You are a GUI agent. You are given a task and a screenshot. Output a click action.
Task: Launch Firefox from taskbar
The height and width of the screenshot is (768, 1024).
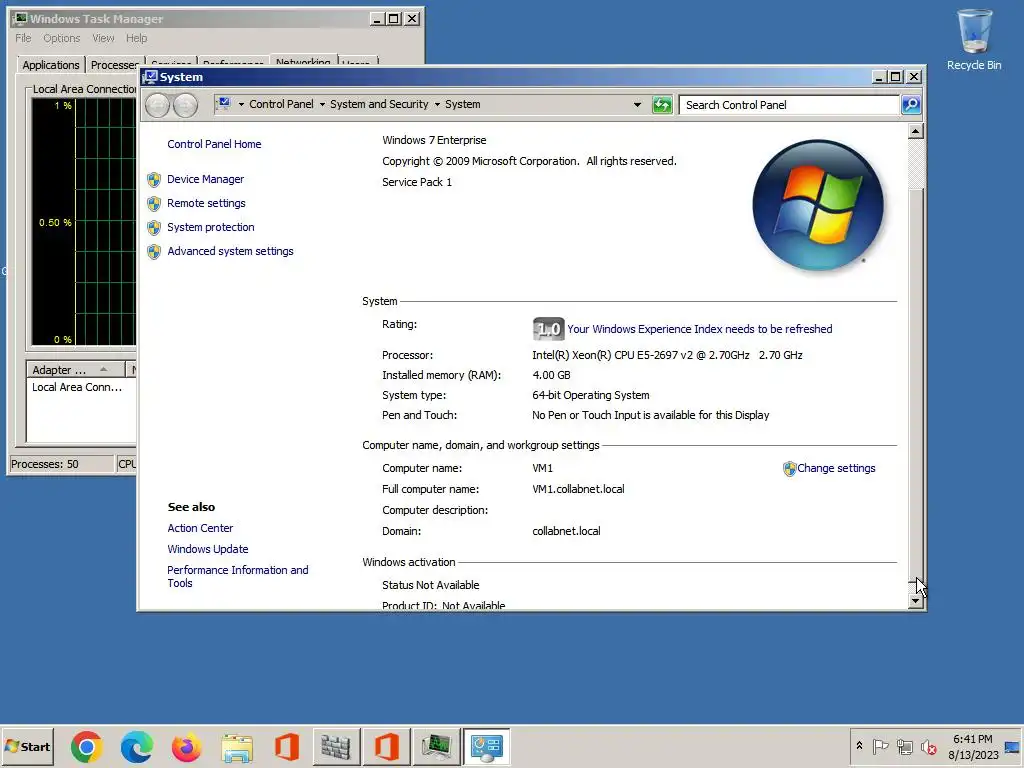186,747
